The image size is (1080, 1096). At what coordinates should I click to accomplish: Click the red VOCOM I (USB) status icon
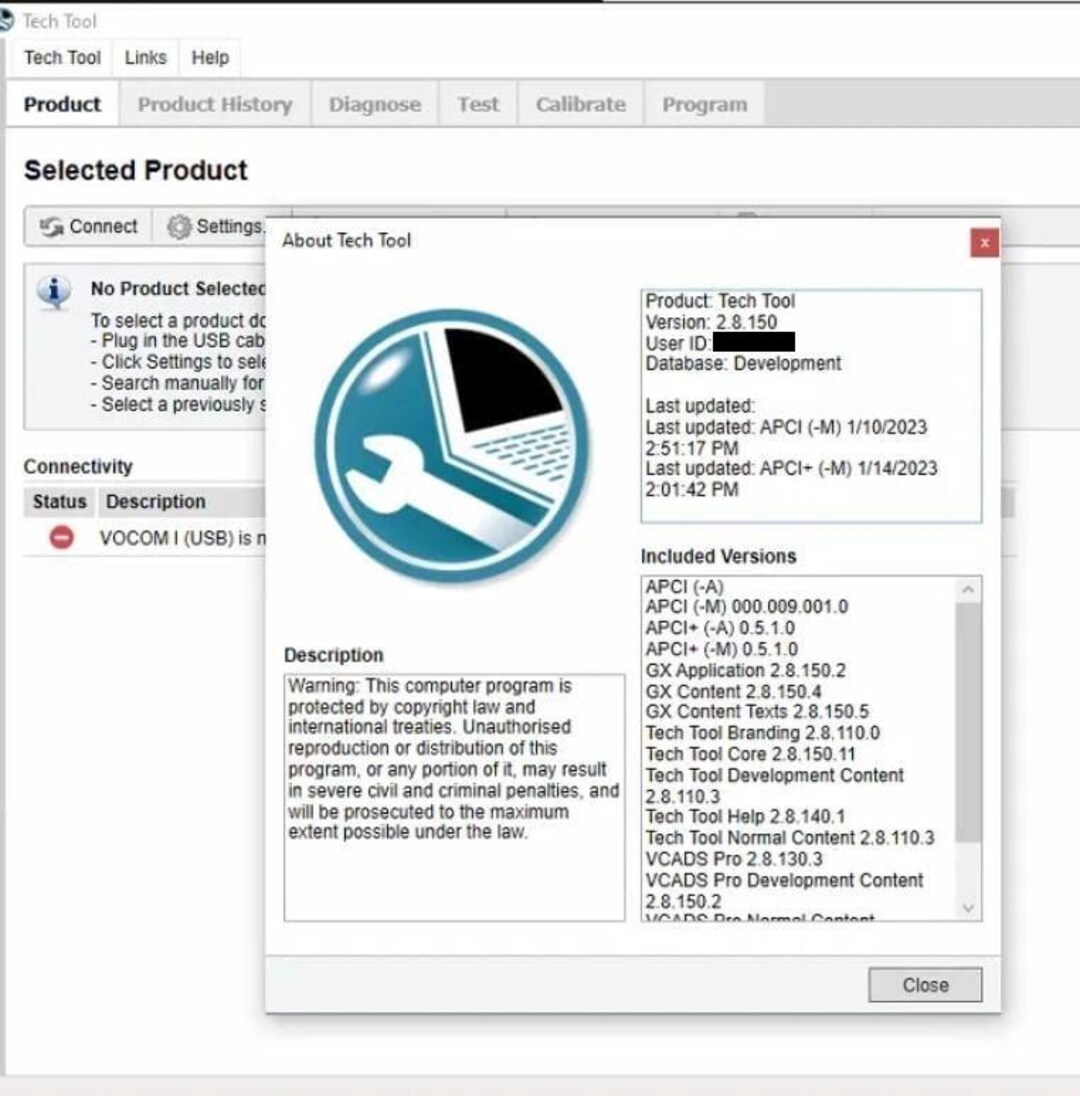coord(60,537)
